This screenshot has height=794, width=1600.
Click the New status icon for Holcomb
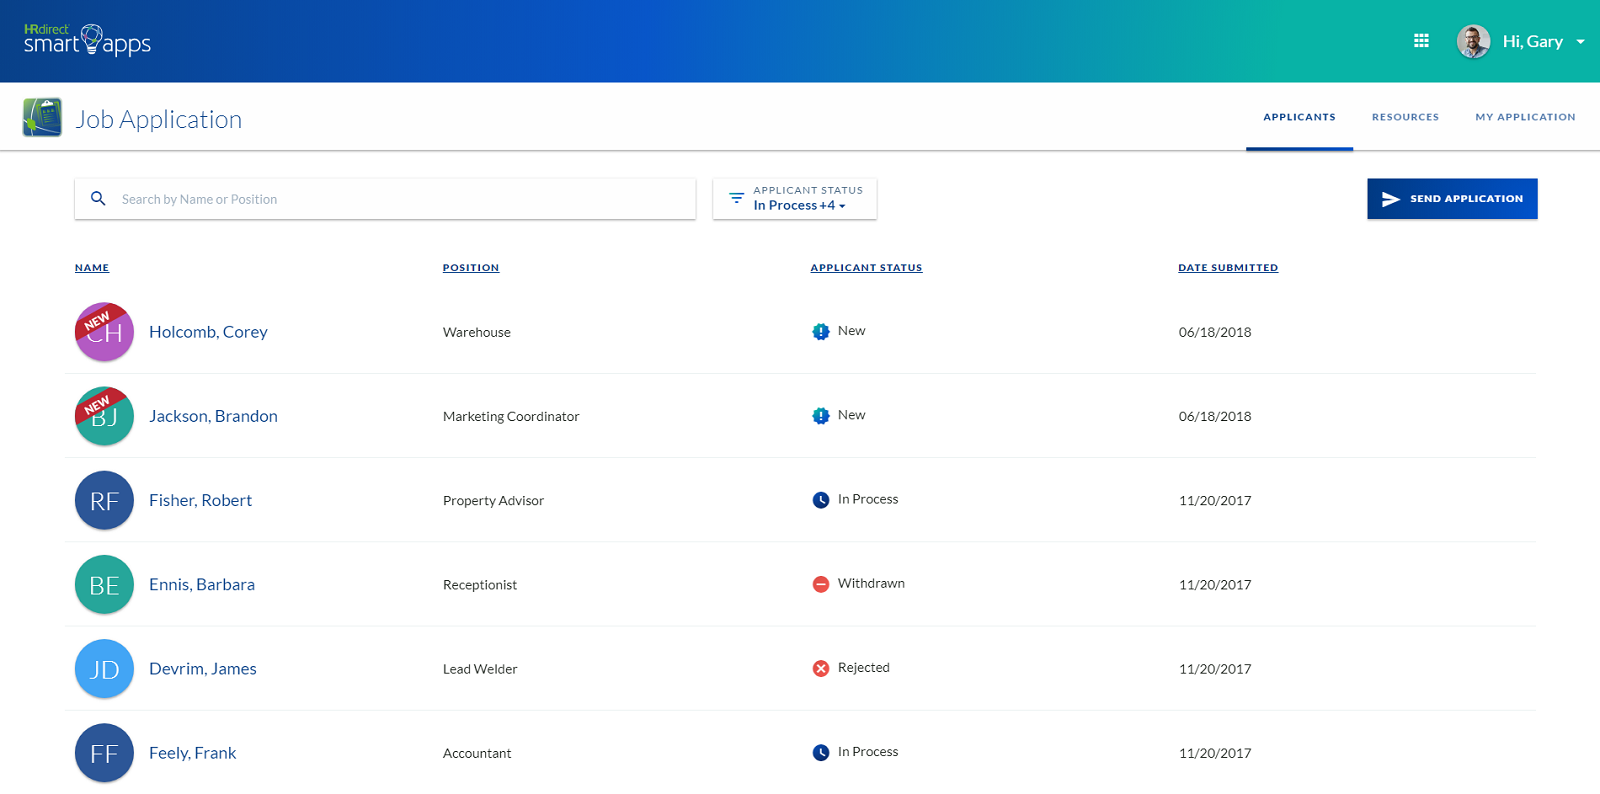(x=821, y=331)
